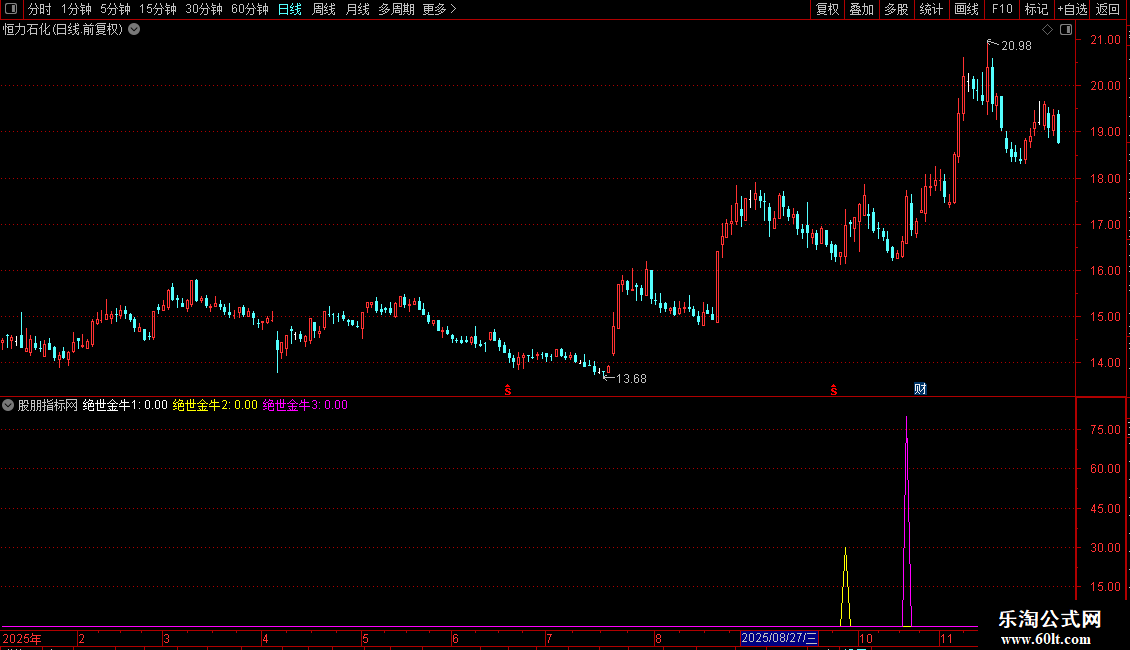Image resolution: width=1130 pixels, height=650 pixels.
Task: Switch to 周线 weekly chart
Action: 324,9
